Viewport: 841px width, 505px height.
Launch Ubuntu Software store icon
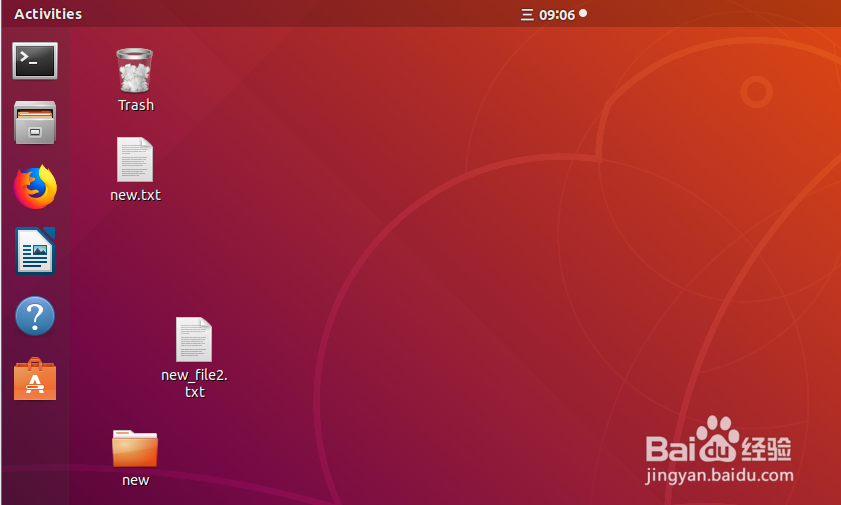35,380
